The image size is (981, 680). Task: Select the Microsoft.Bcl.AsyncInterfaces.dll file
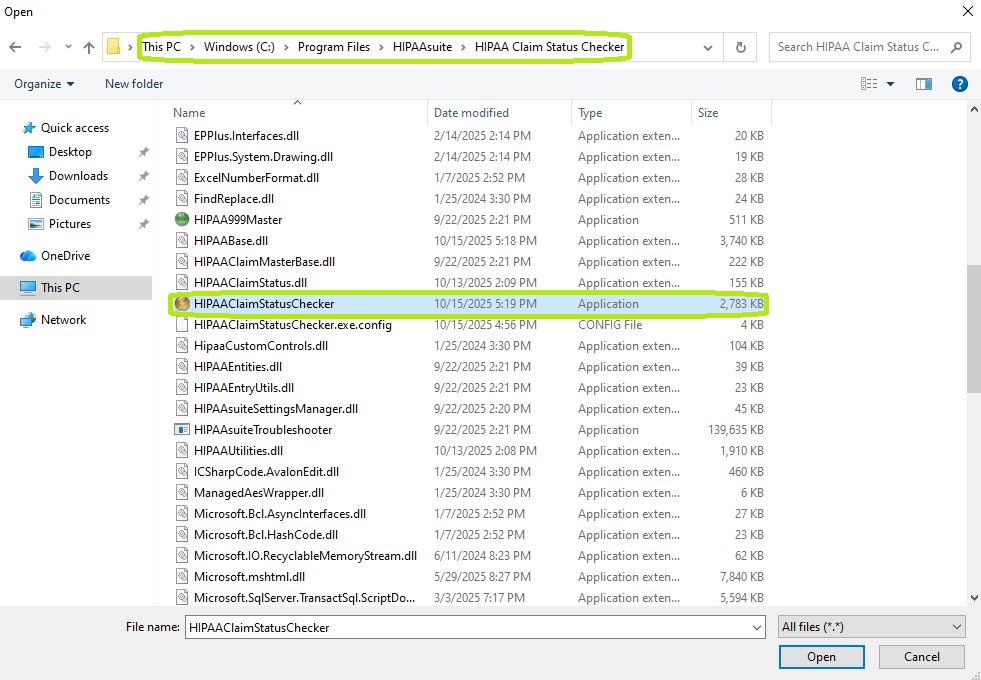click(x=280, y=514)
